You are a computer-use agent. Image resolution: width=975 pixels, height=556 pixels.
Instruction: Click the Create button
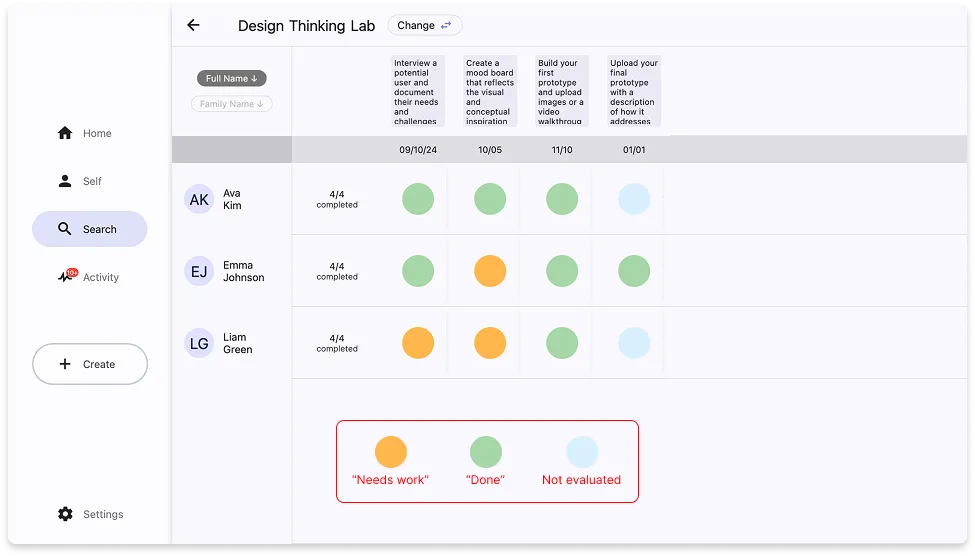(90, 364)
